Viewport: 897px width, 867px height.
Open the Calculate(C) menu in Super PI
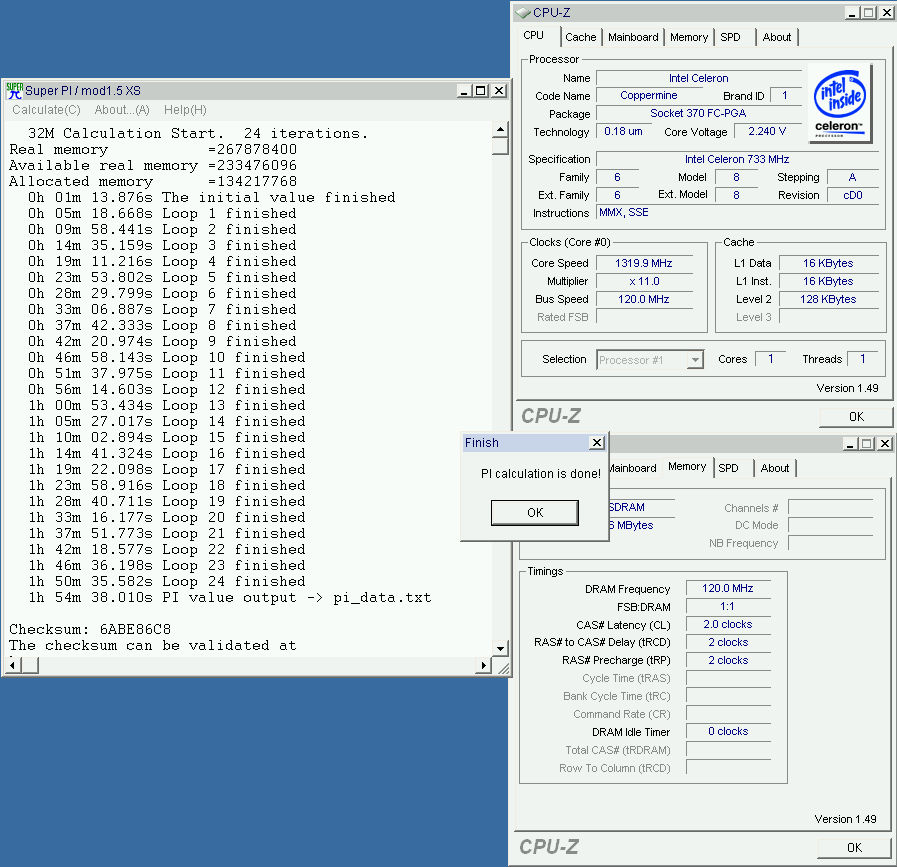pos(46,110)
